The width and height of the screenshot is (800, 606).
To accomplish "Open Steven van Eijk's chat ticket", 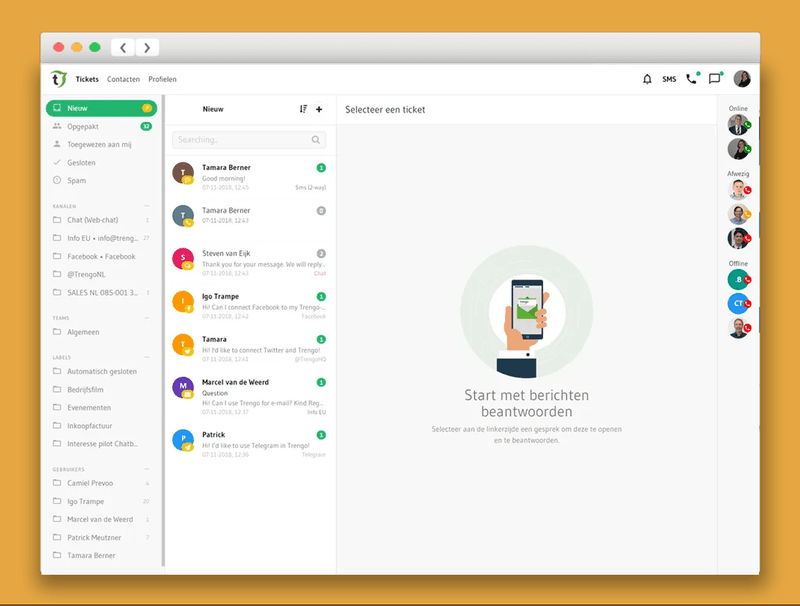I will point(249,259).
